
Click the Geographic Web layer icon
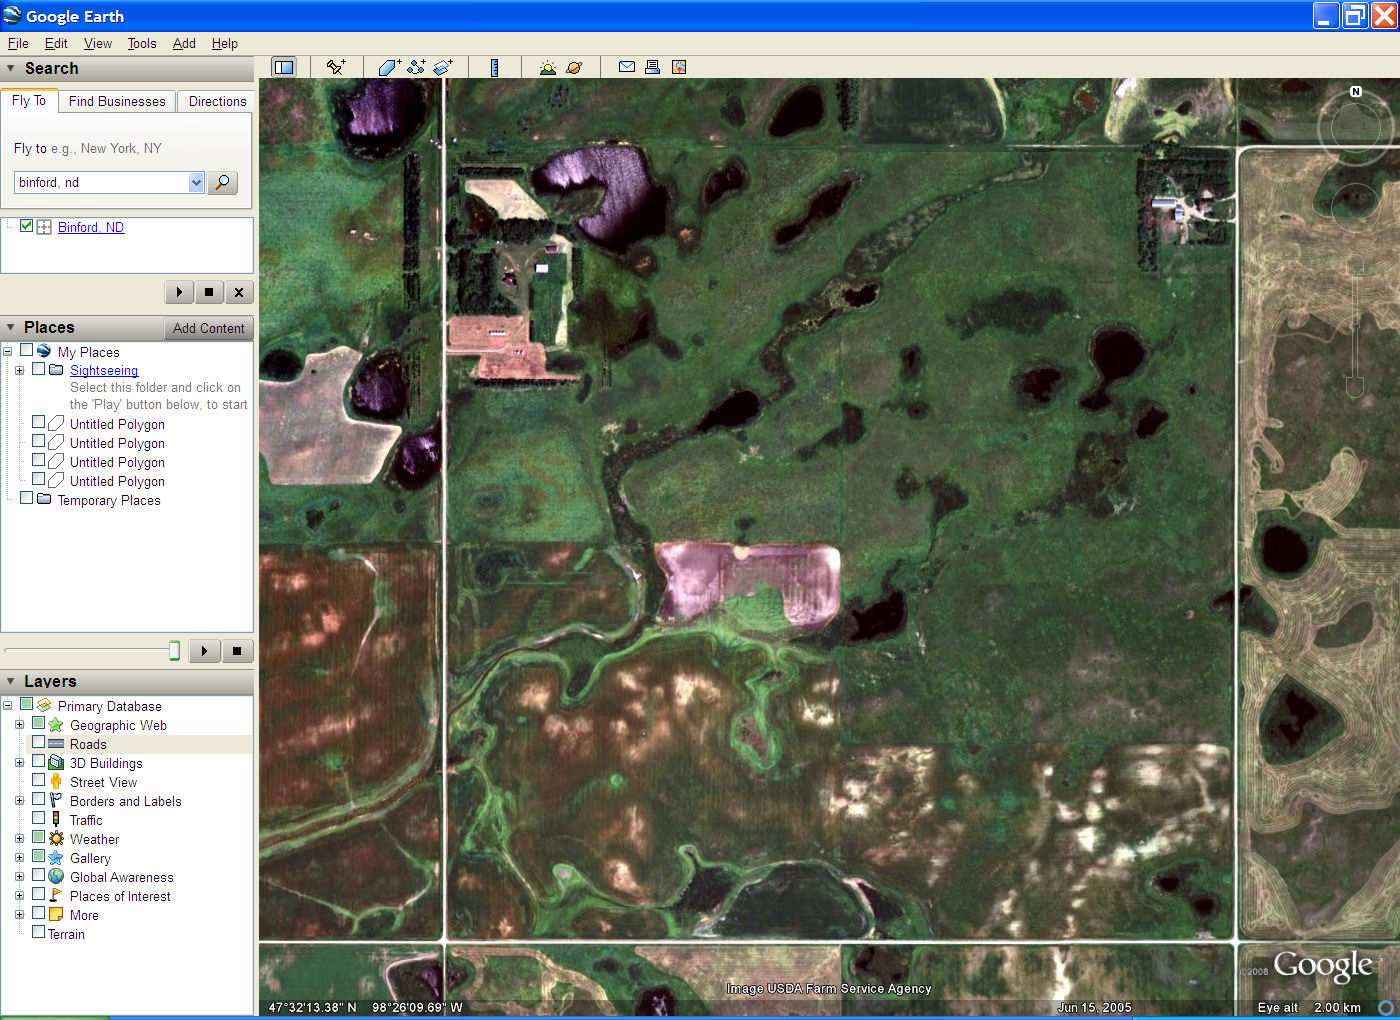[x=56, y=725]
